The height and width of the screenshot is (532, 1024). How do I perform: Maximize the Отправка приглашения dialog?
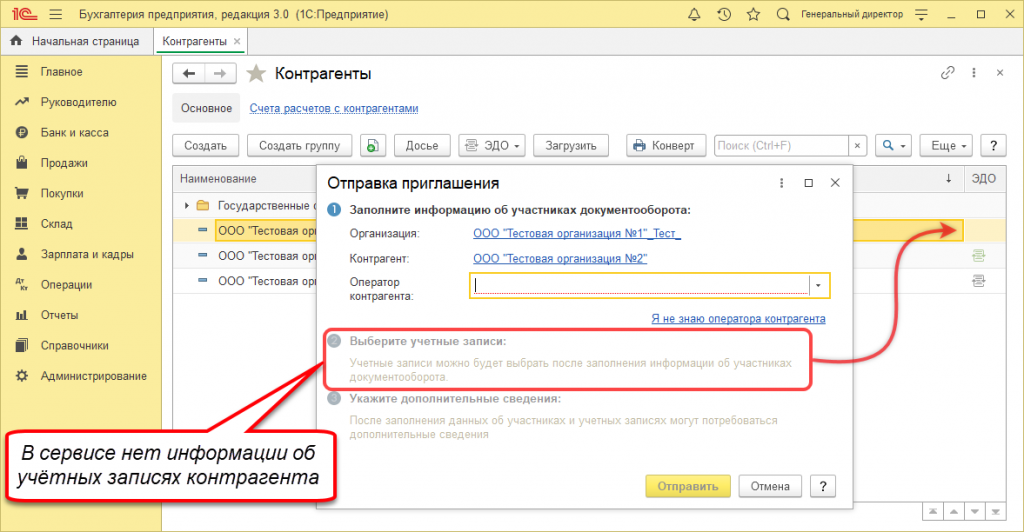[808, 183]
